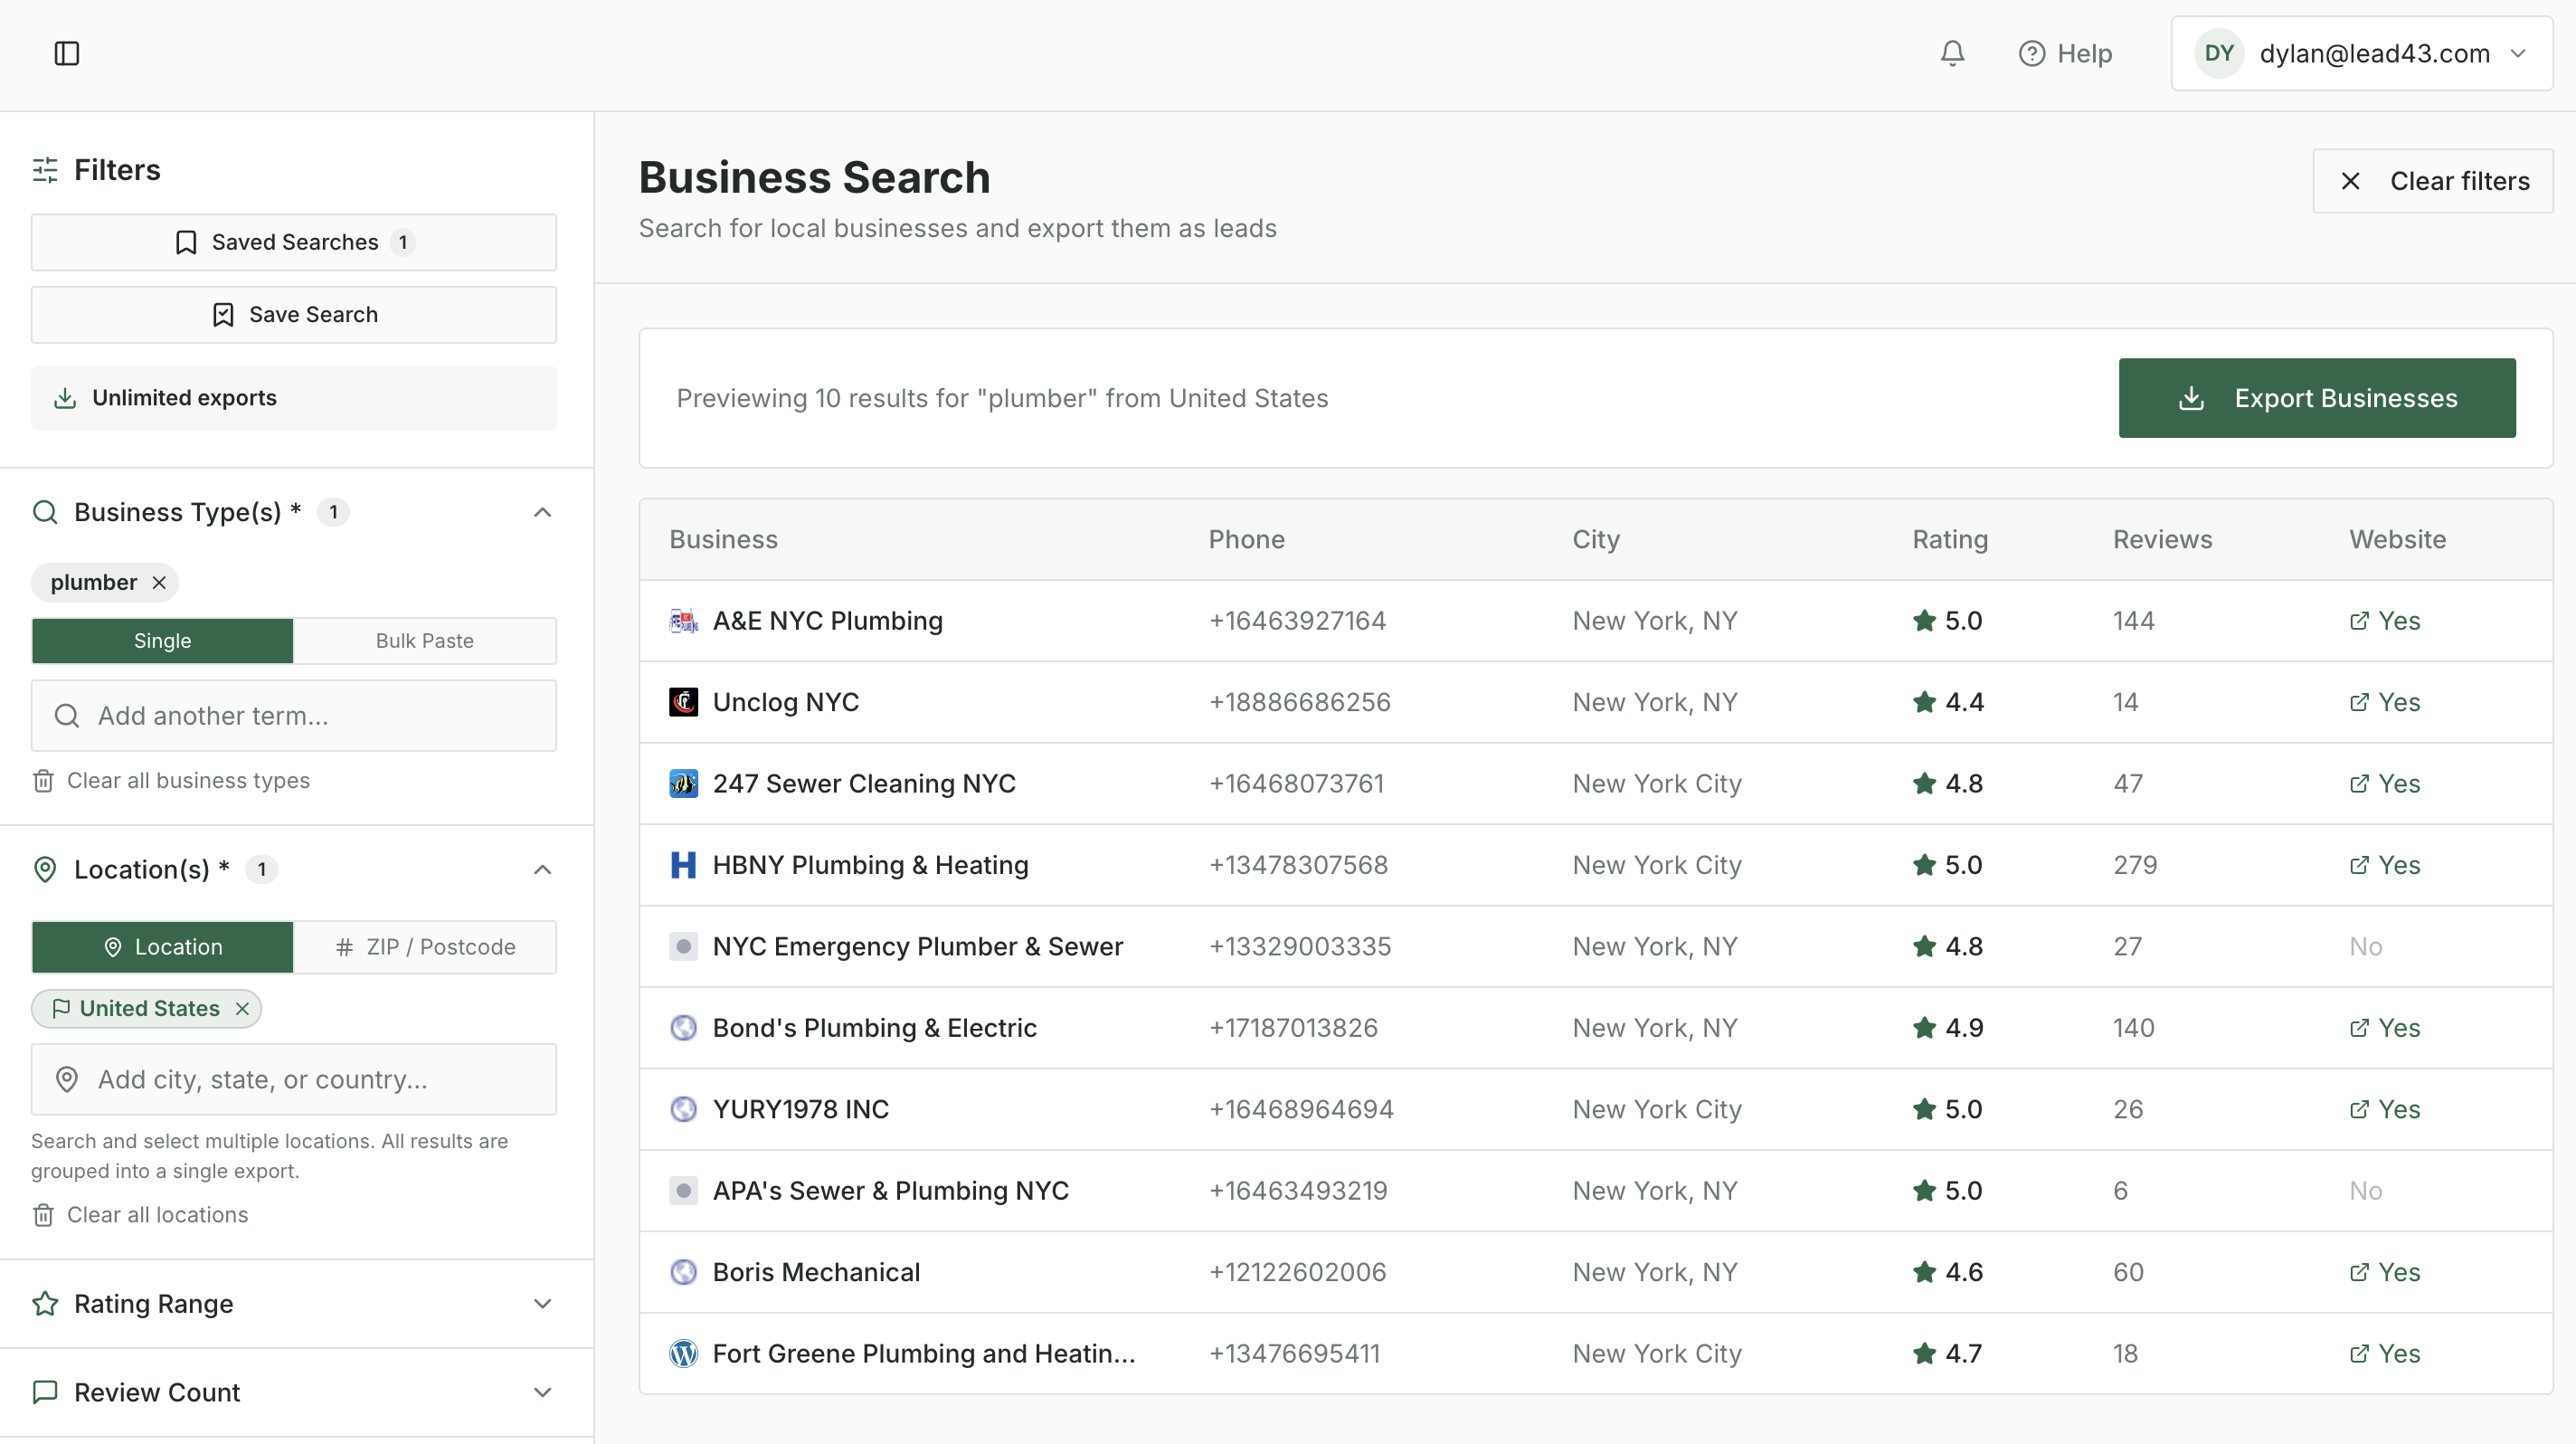Click A&E NYC Plumbing logo icon
Image resolution: width=2576 pixels, height=1444 pixels.
[683, 621]
